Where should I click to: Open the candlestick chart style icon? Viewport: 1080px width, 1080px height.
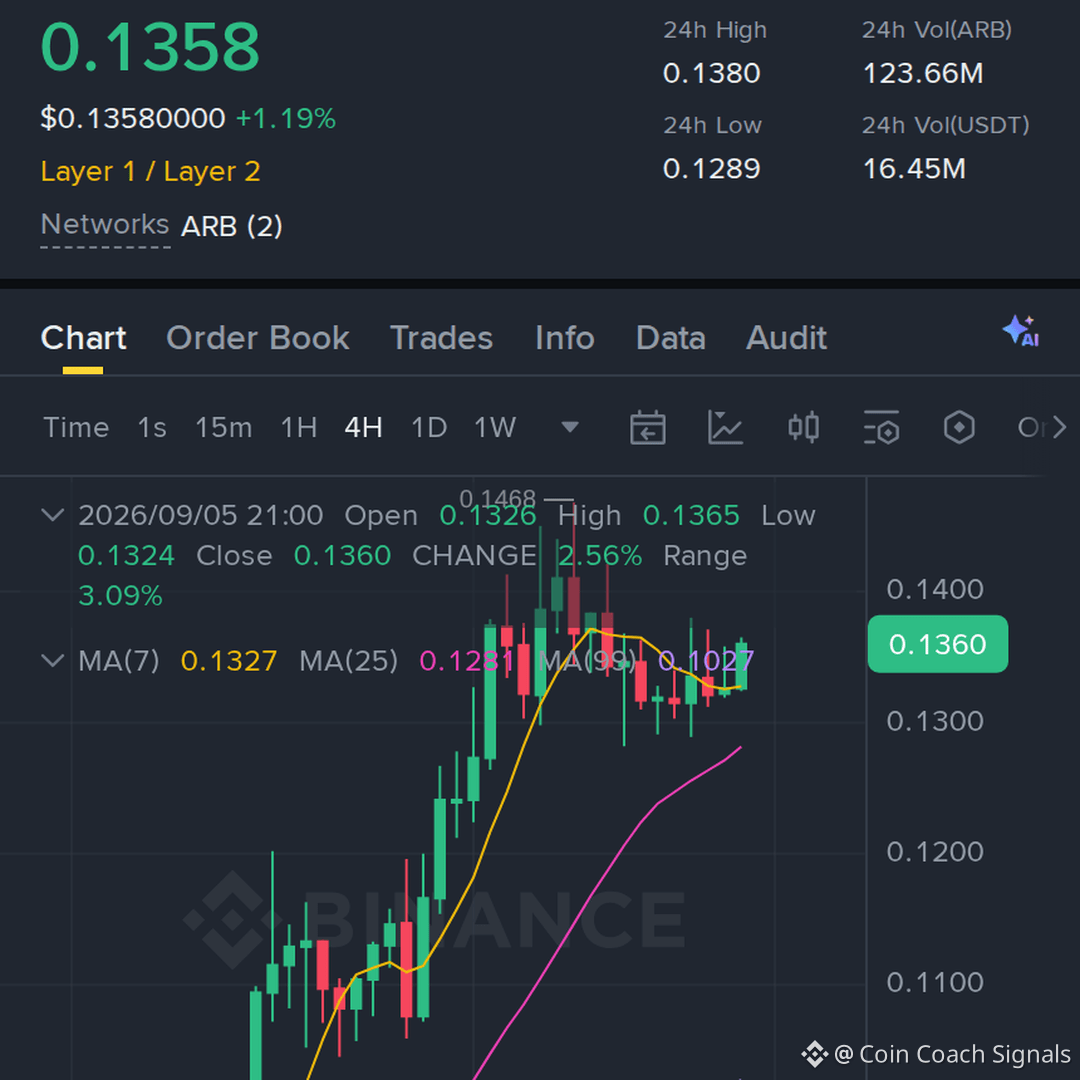(x=803, y=428)
